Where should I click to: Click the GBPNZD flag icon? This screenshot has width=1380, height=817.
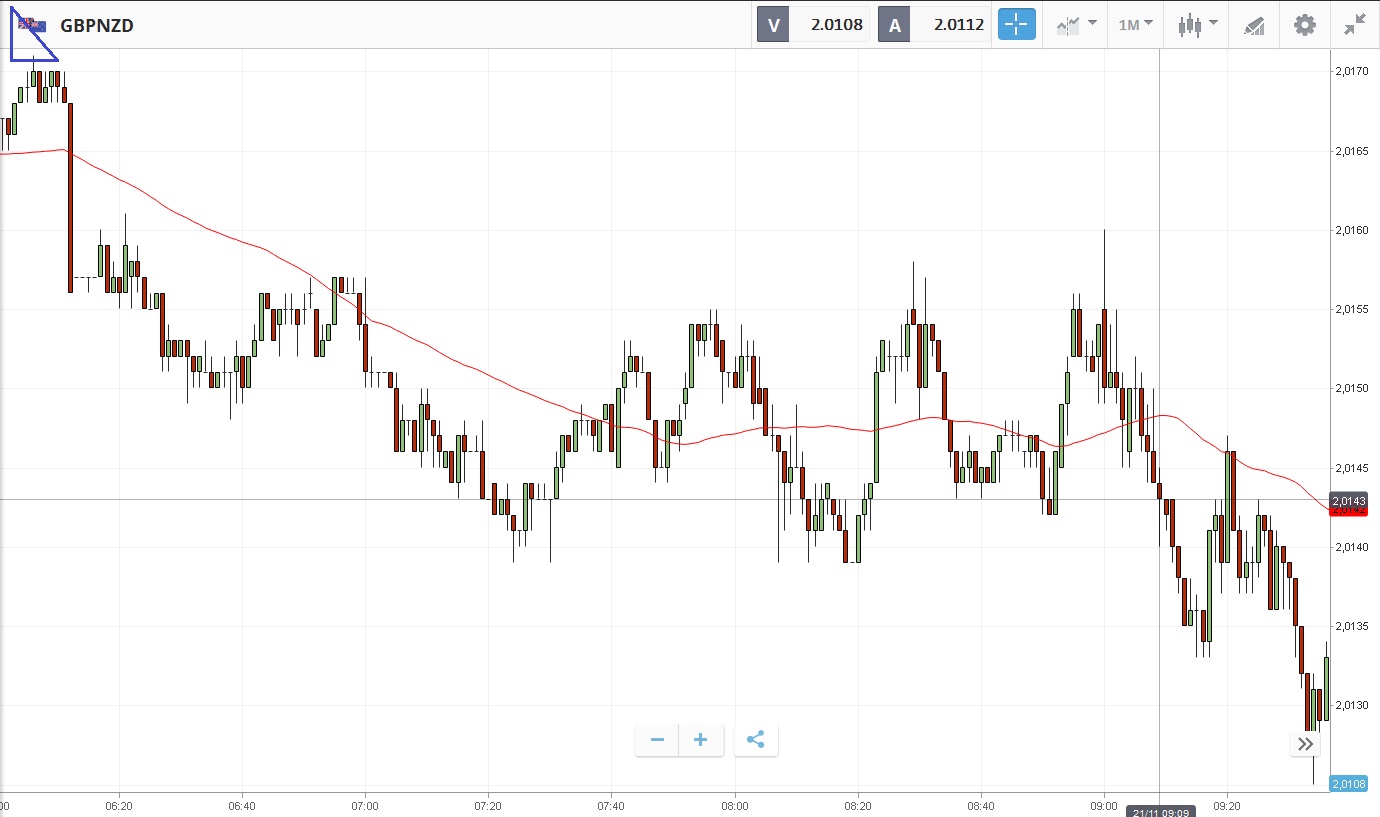click(x=32, y=24)
